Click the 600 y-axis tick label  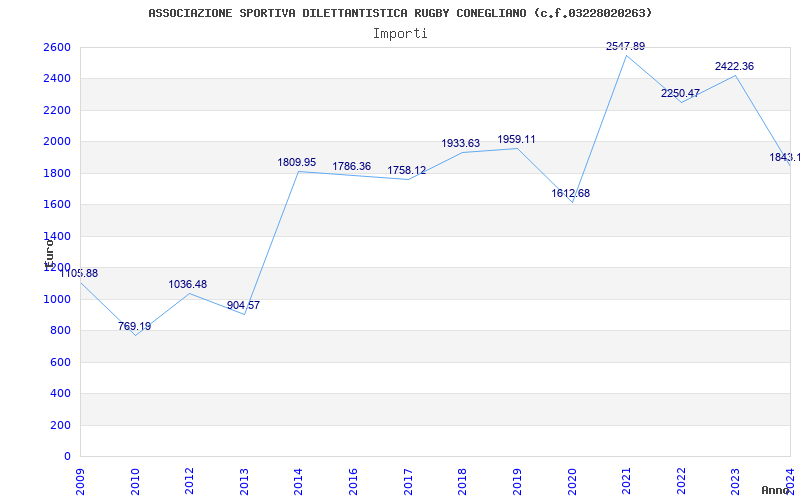pos(60,362)
